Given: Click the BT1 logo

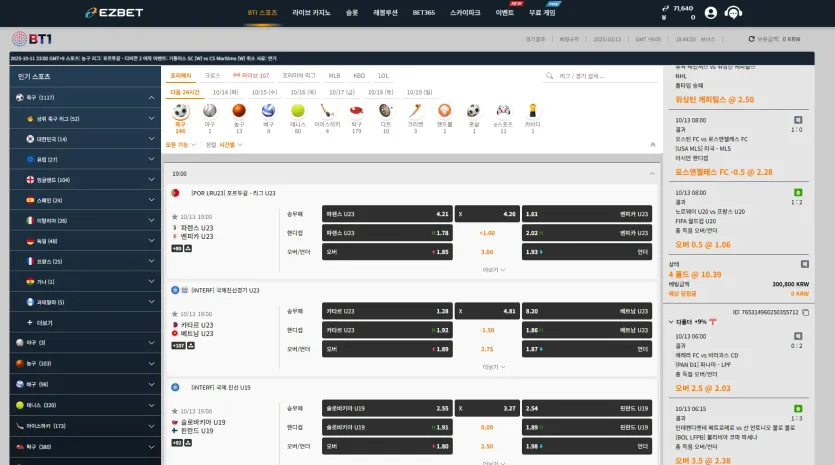Looking at the screenshot, I should pos(32,38).
